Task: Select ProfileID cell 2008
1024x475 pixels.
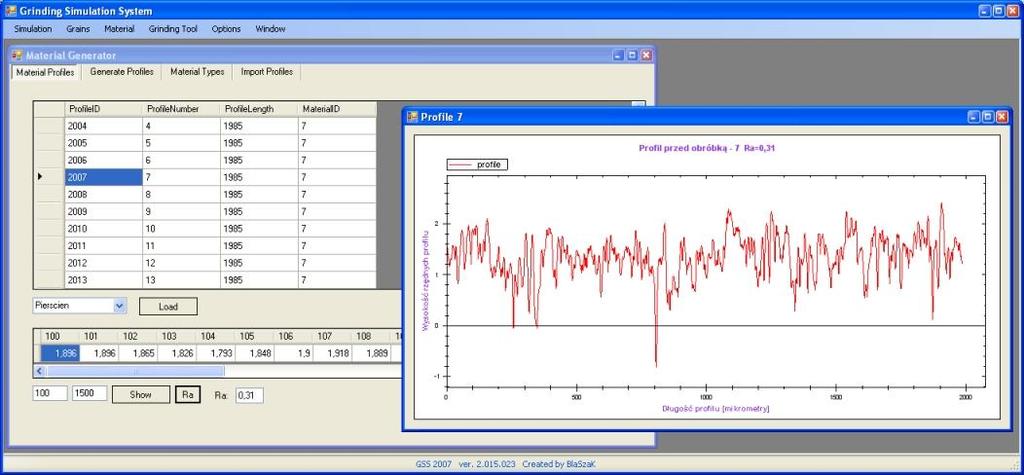Action: click(103, 194)
